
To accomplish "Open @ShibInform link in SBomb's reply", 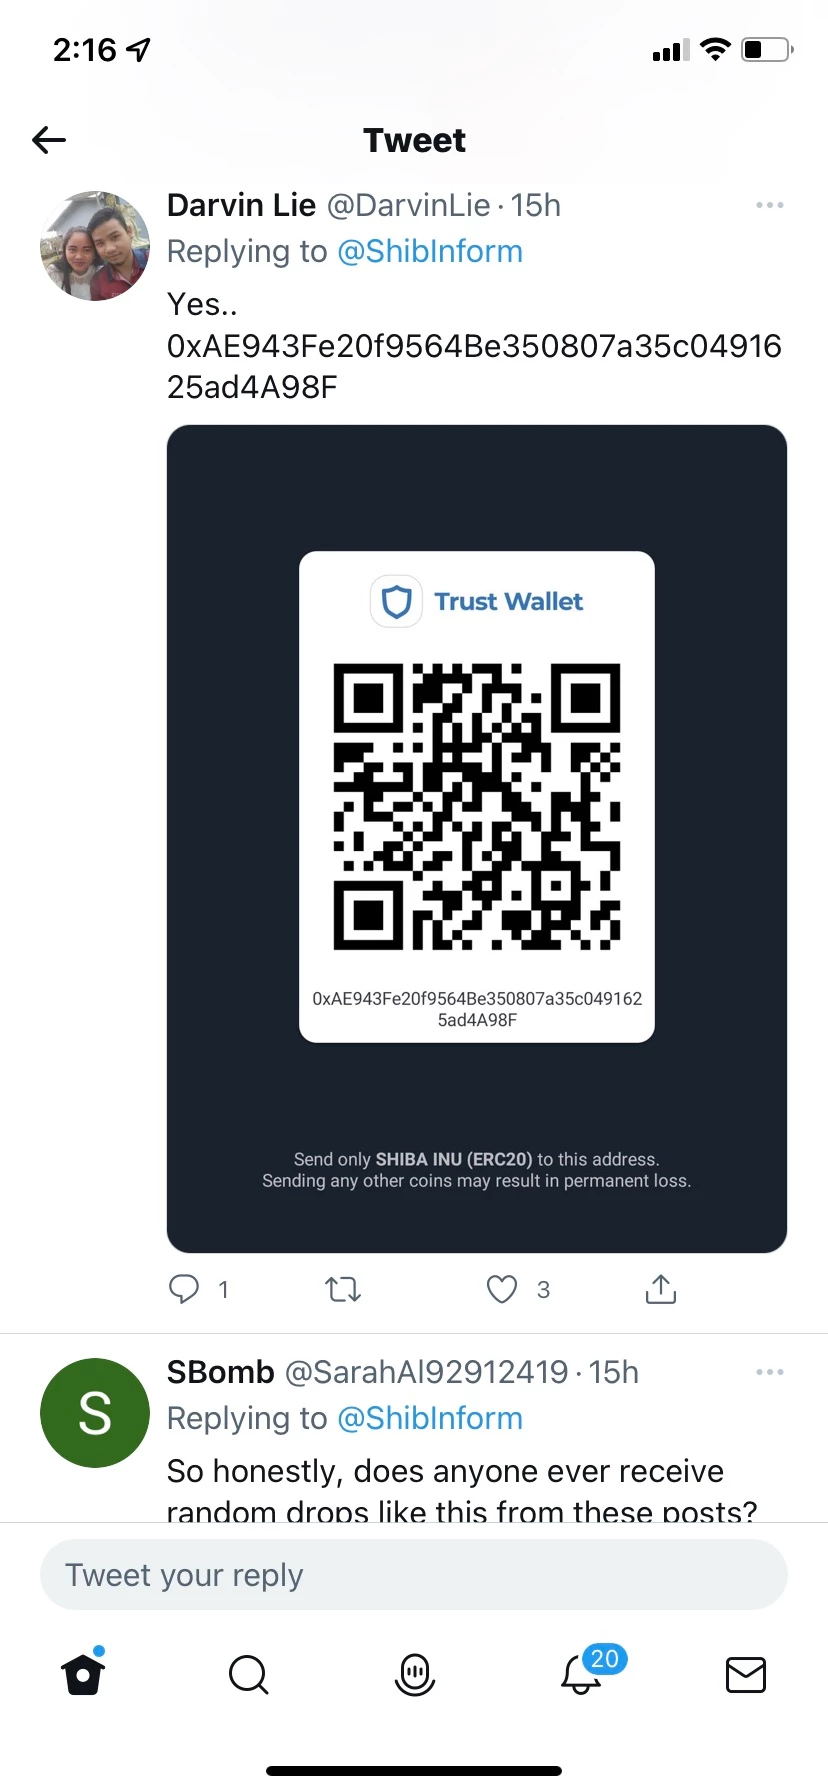I will 430,1418.
